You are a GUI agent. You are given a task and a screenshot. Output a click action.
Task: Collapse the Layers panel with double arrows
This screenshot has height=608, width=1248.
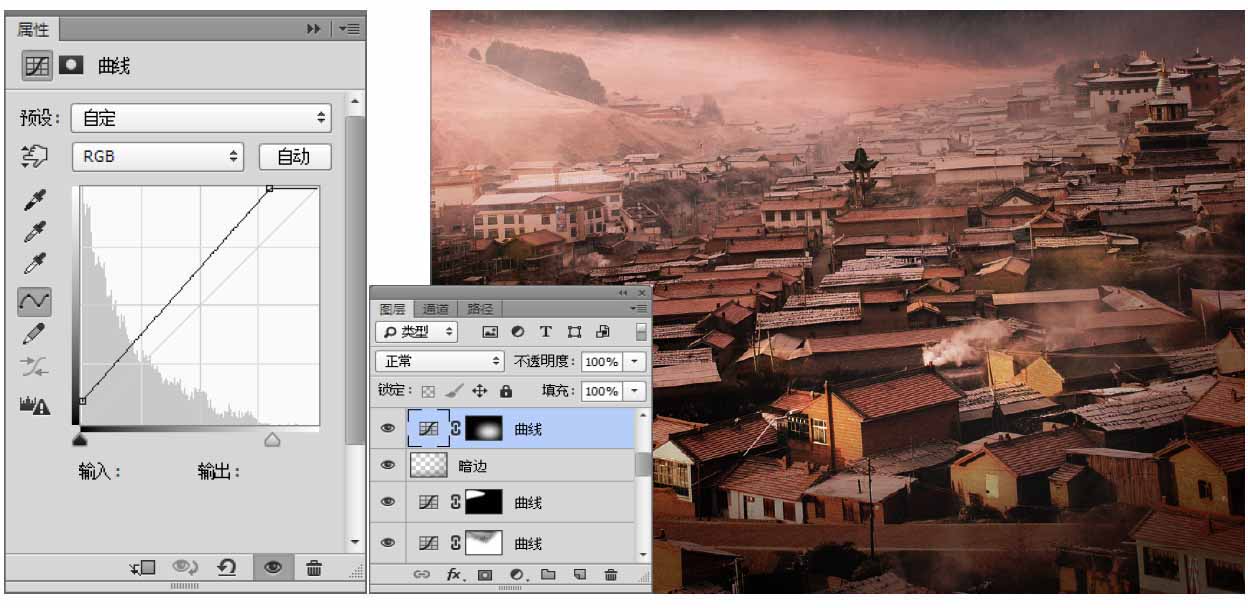[x=624, y=293]
